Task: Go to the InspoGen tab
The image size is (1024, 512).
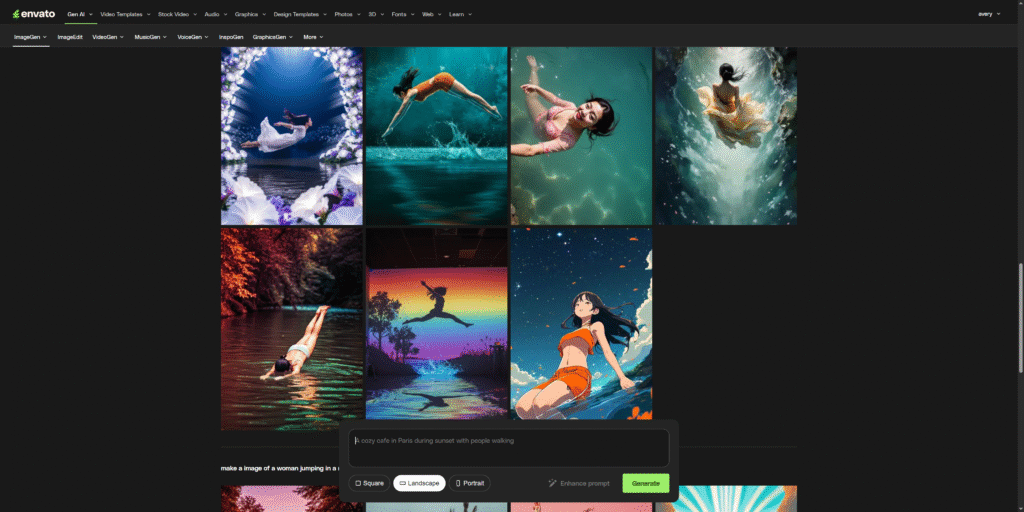Action: click(231, 37)
